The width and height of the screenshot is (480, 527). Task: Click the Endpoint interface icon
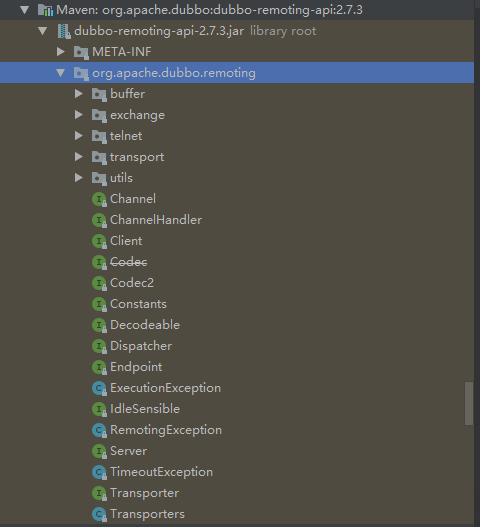99,367
